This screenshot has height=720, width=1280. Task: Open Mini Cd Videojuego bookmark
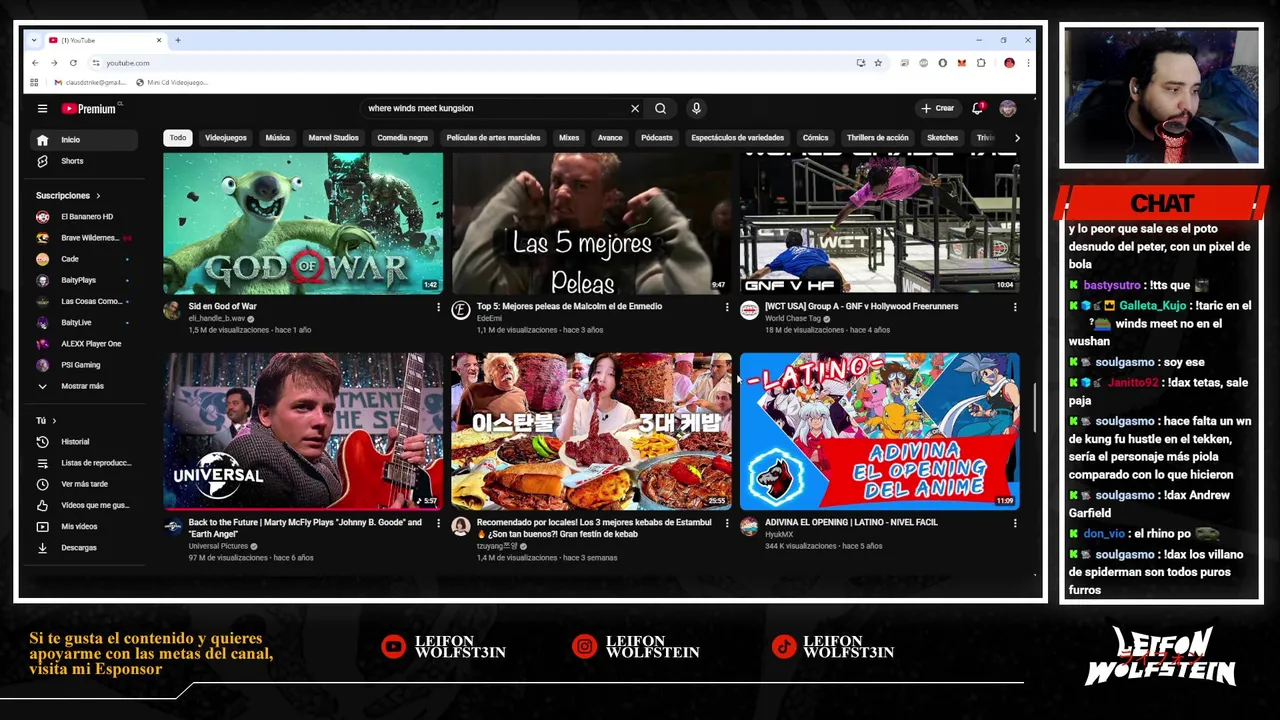point(172,82)
